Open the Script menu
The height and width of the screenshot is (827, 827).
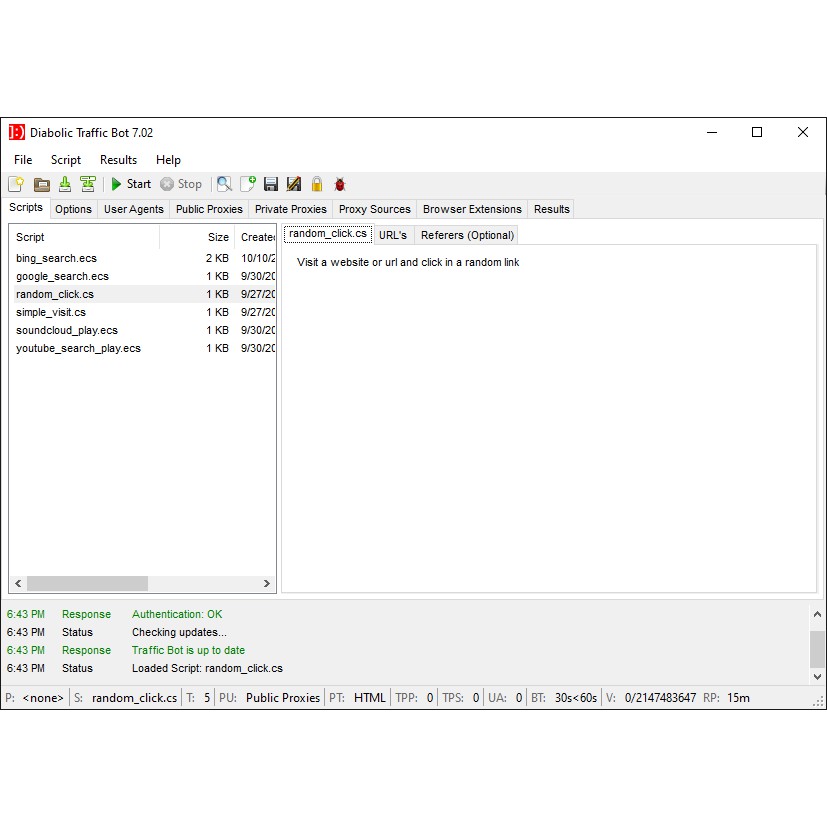click(x=66, y=160)
